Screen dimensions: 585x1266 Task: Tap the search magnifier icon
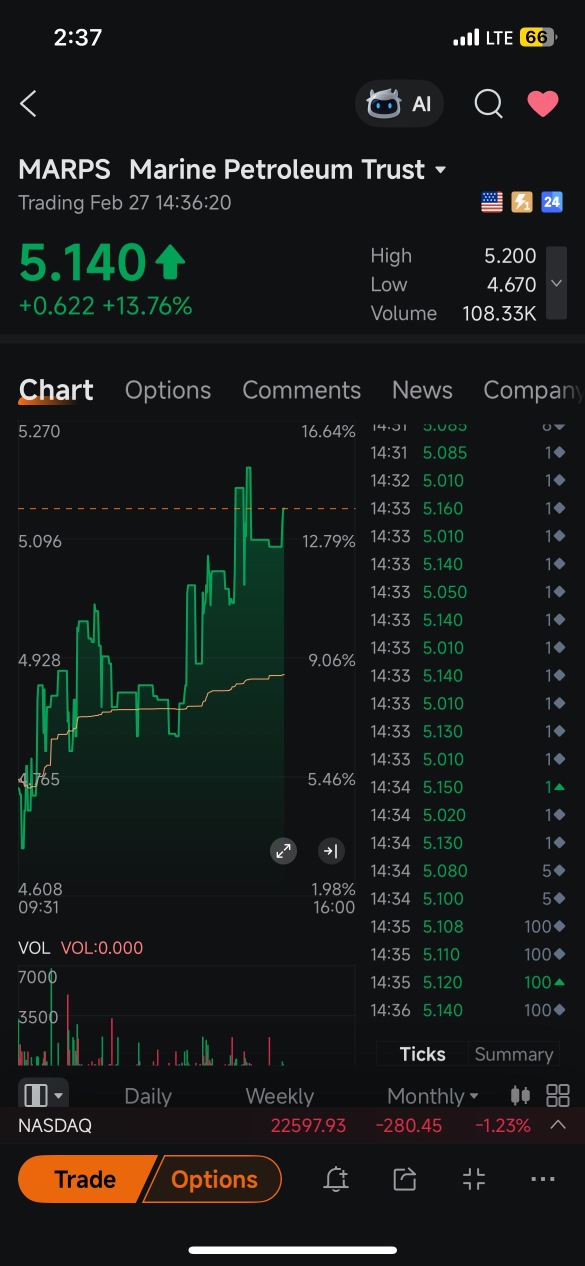(x=488, y=104)
